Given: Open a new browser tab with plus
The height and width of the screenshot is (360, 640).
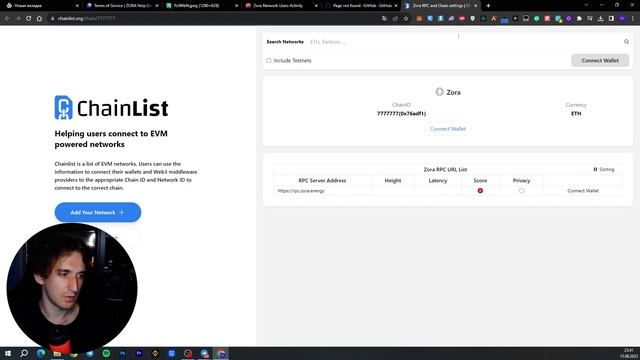Looking at the screenshot, I should [488, 6].
